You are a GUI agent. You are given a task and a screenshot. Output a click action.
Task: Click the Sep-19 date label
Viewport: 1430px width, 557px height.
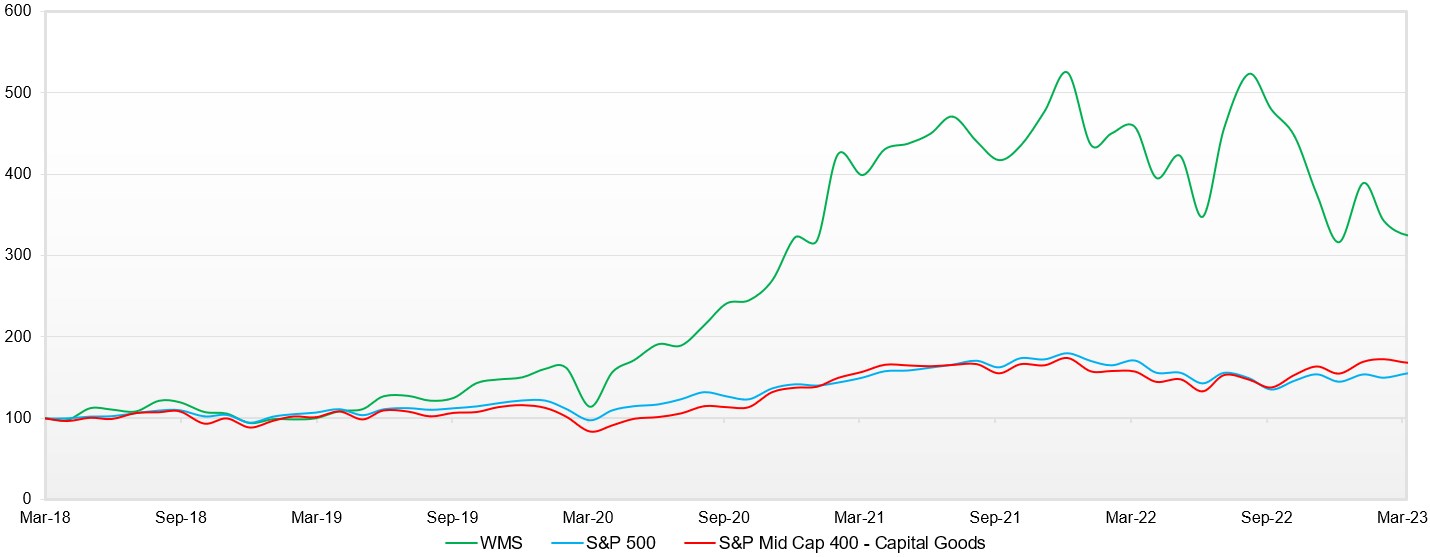tap(453, 517)
